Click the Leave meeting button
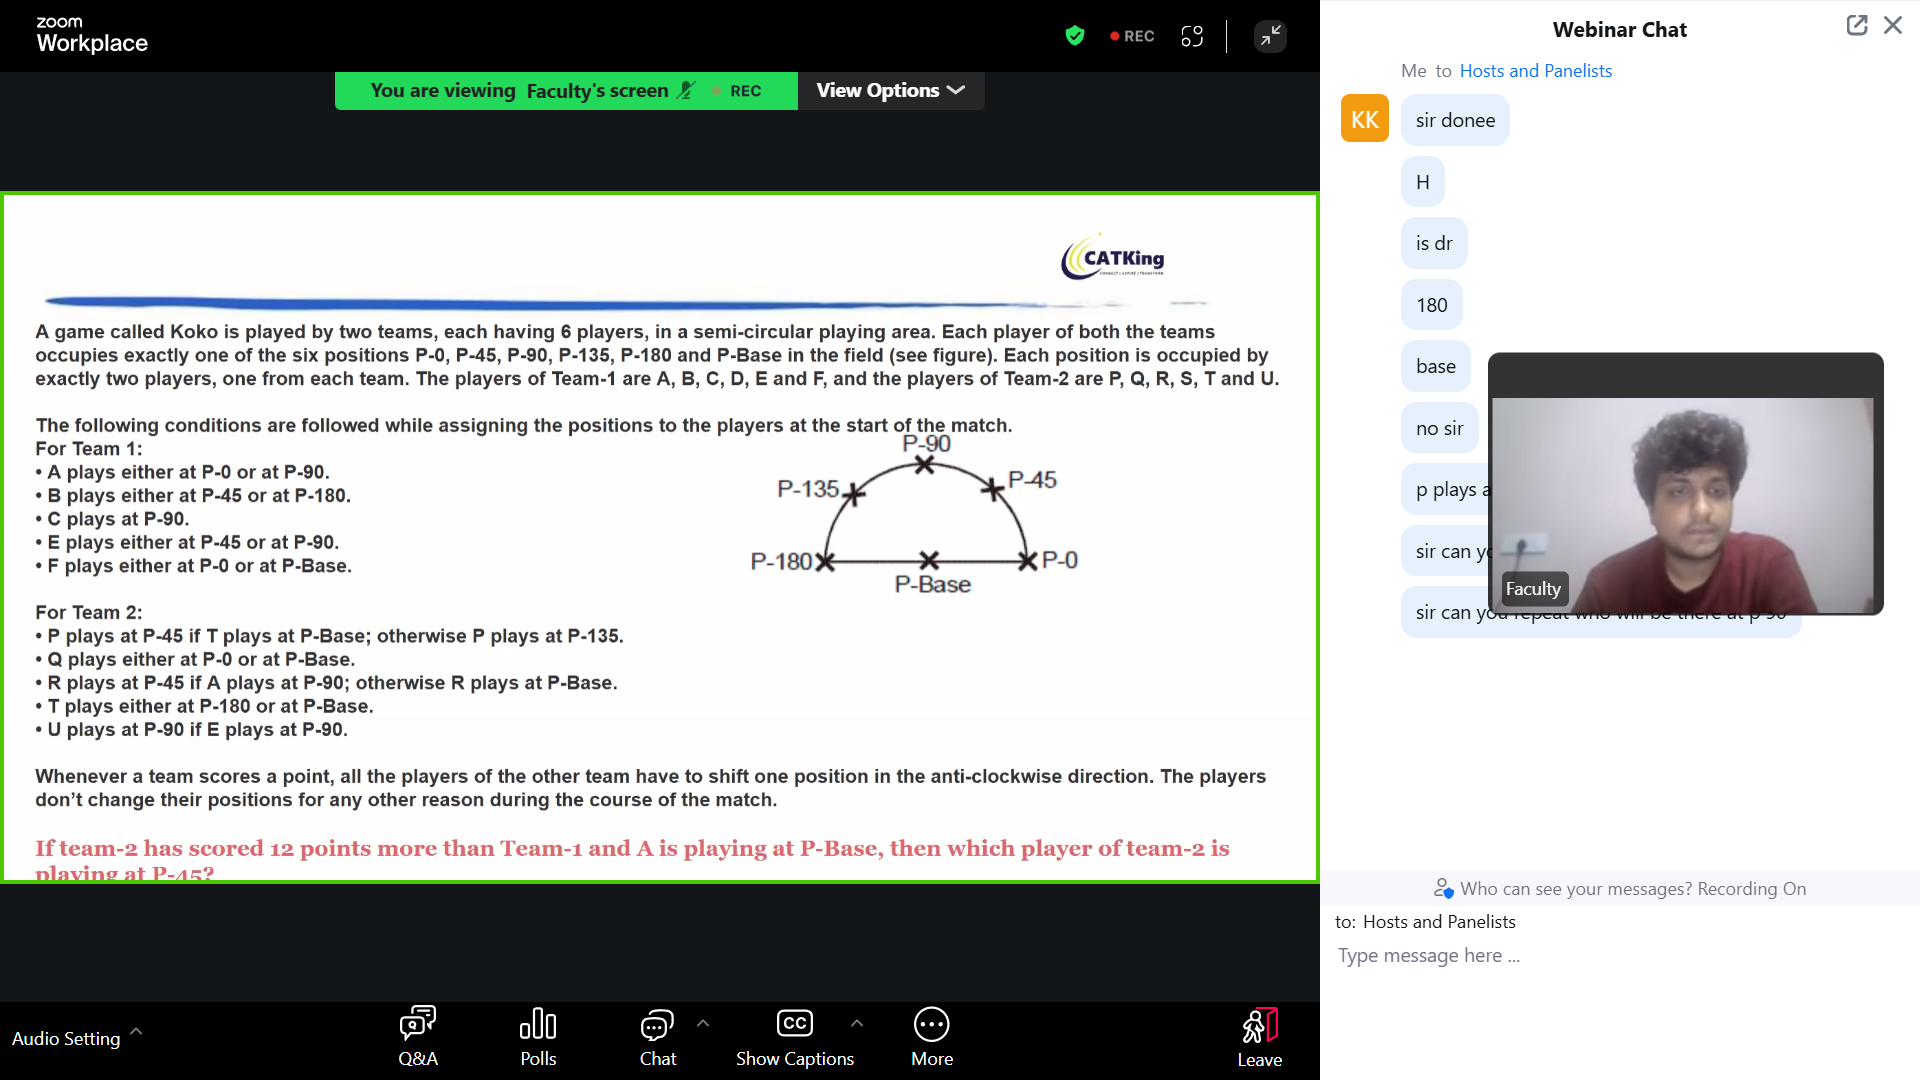Image resolution: width=1920 pixels, height=1080 pixels. tap(1260, 1037)
